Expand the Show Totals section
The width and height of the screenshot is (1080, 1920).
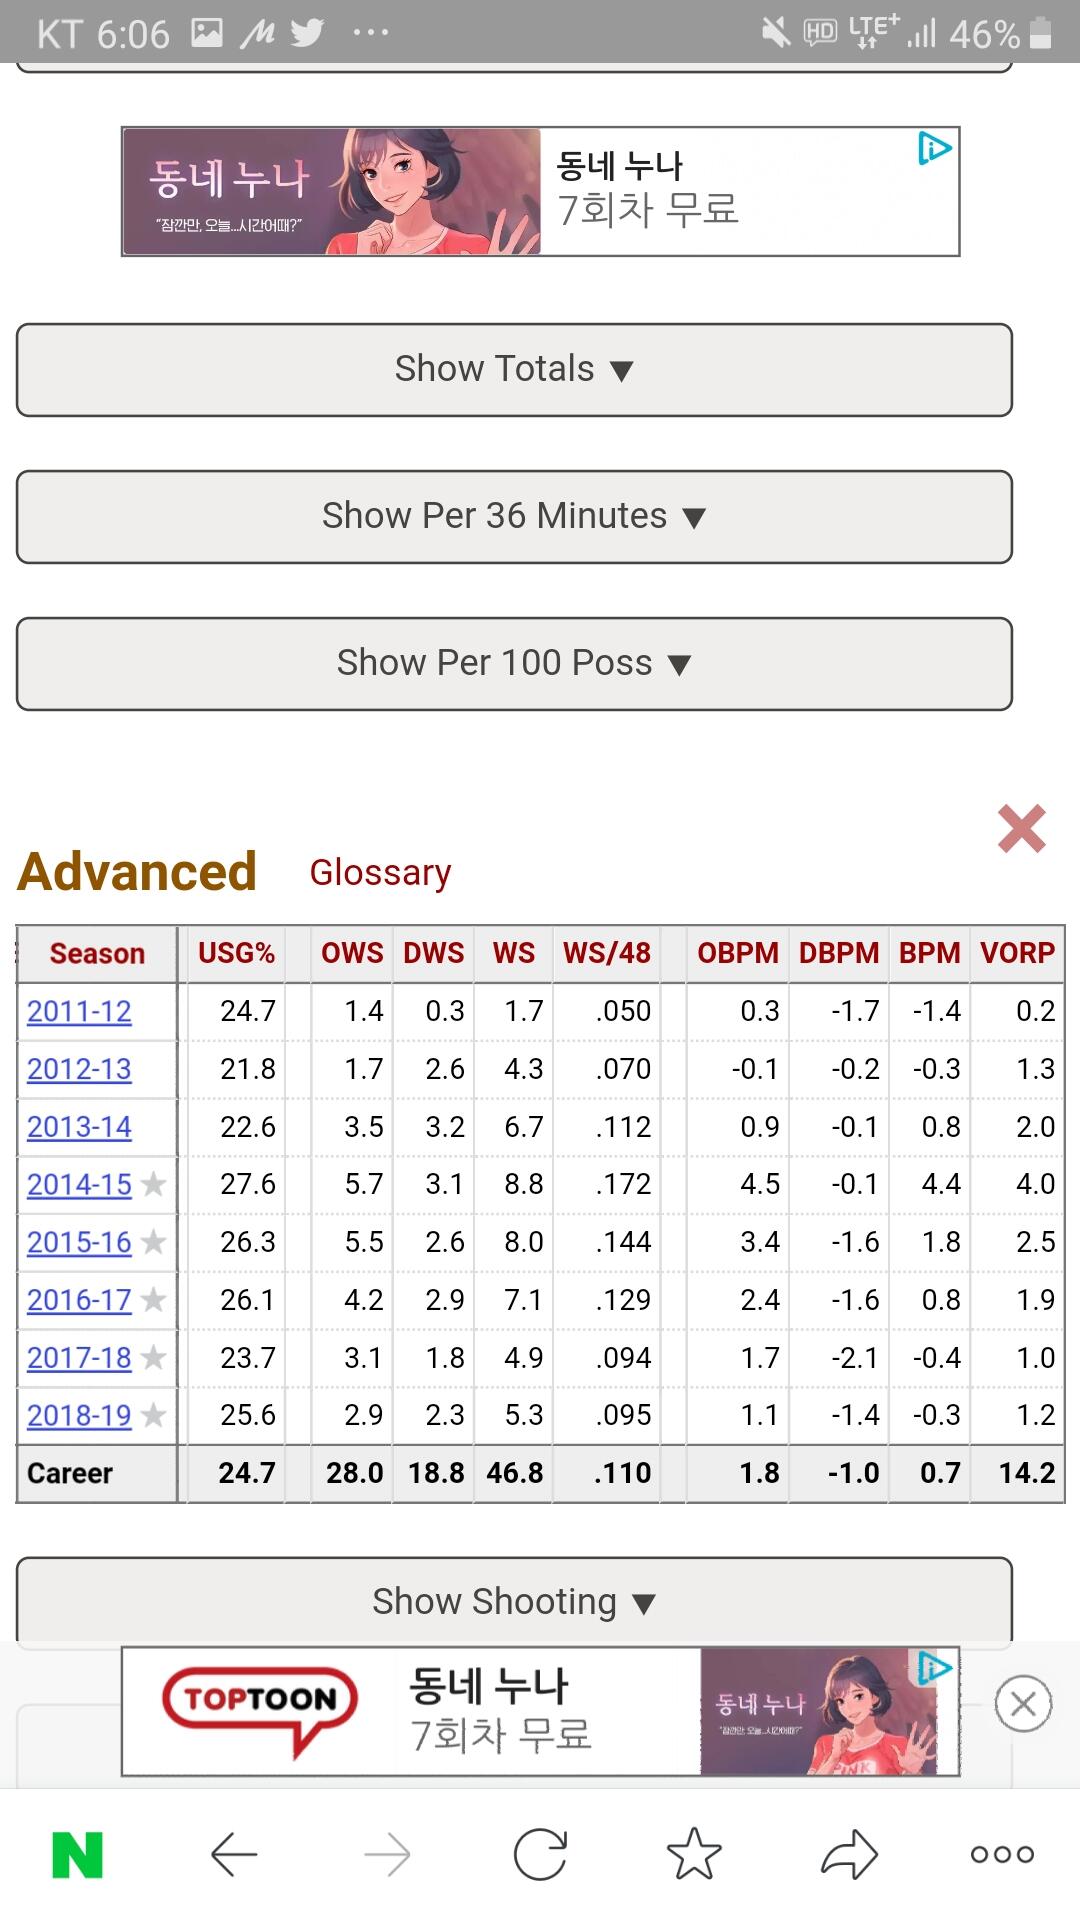coord(514,369)
